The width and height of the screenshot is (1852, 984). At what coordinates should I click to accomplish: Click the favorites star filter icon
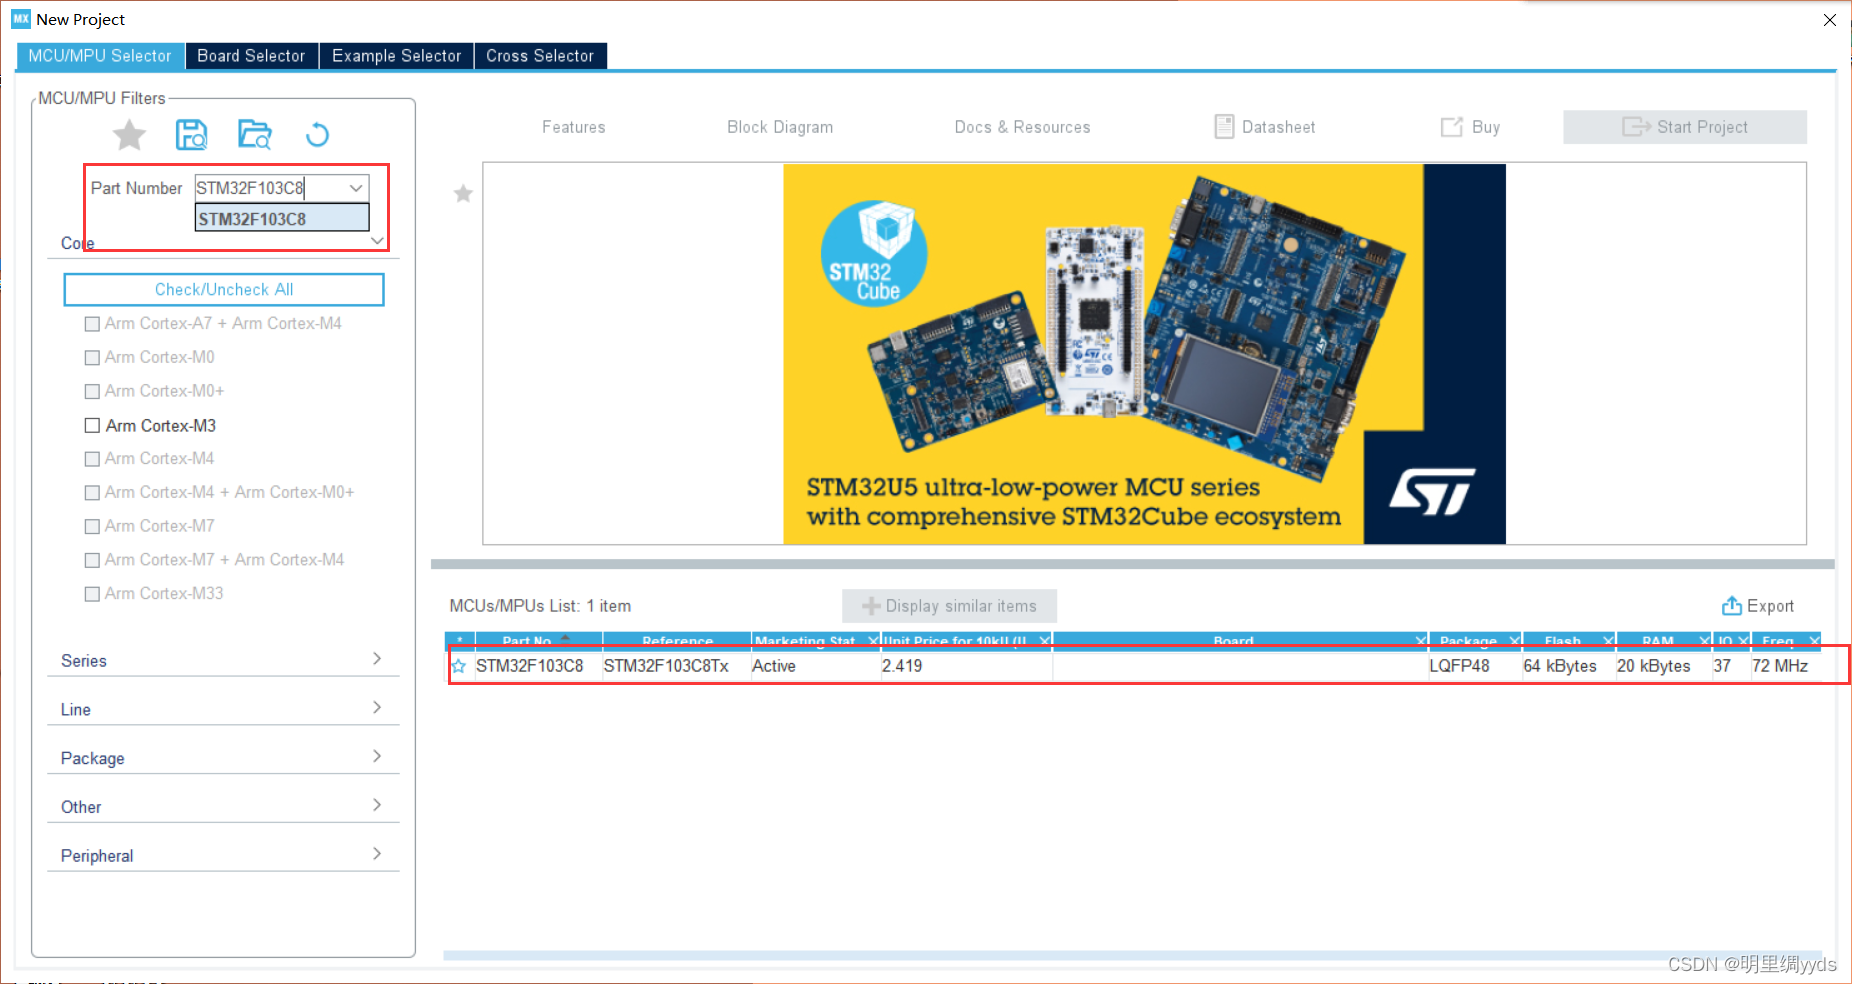point(129,134)
